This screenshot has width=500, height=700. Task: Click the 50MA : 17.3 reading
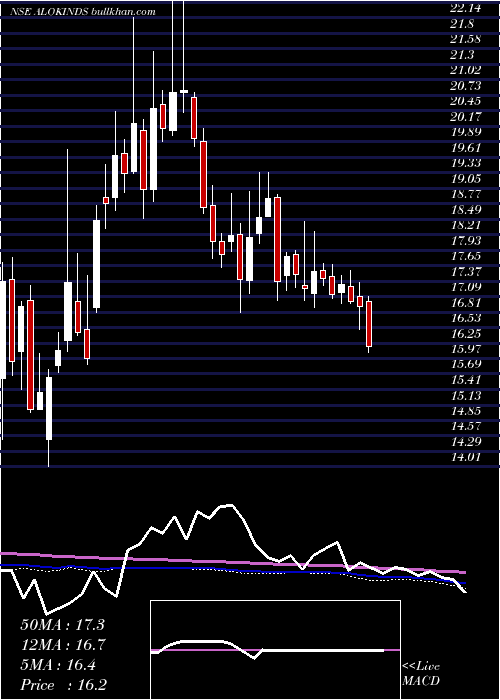(x=62, y=625)
